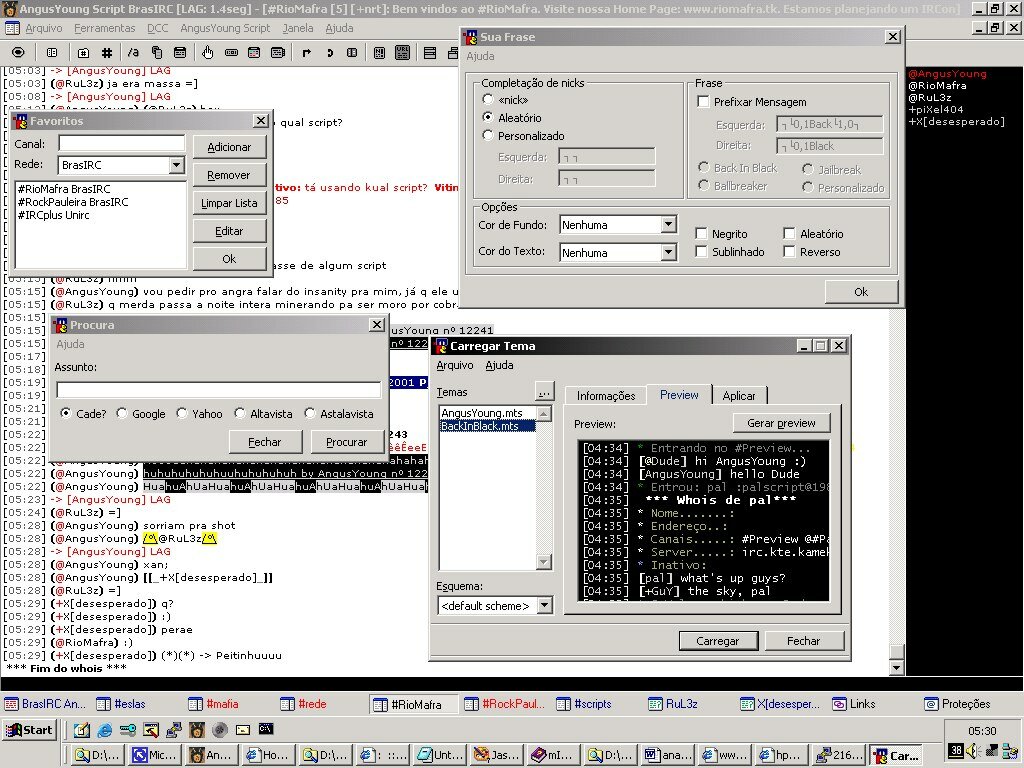
Task: Click the eye icon in the toolbar
Action: click(x=18, y=52)
